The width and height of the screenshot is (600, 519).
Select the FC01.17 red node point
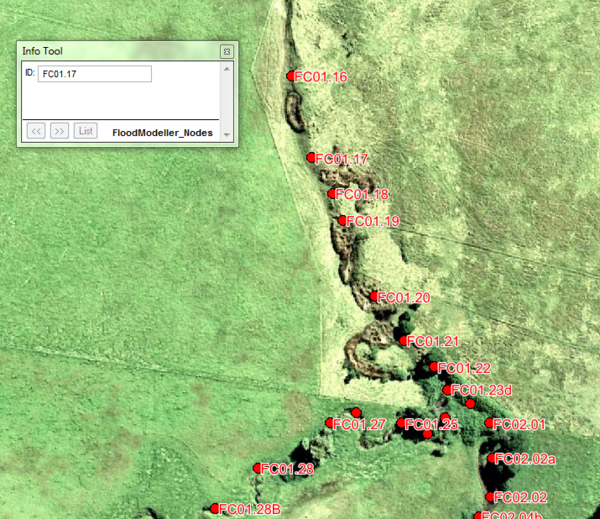311,158
